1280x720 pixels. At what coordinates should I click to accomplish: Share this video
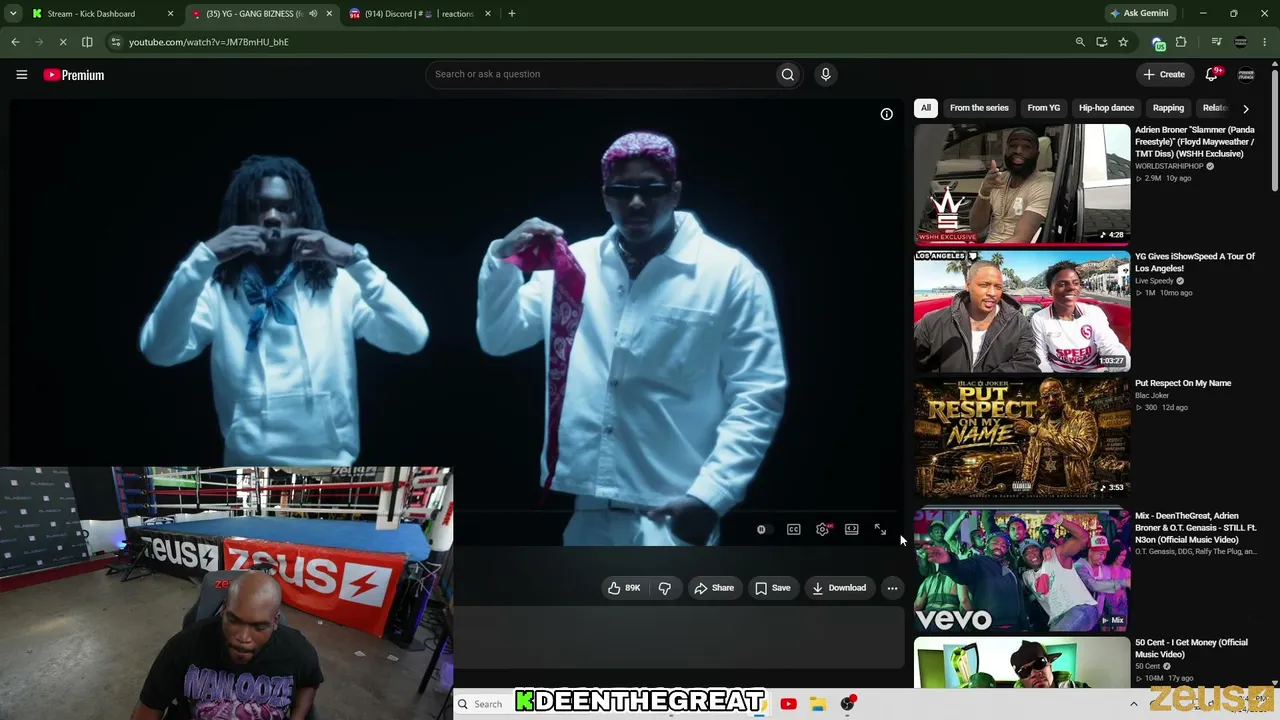click(x=714, y=588)
